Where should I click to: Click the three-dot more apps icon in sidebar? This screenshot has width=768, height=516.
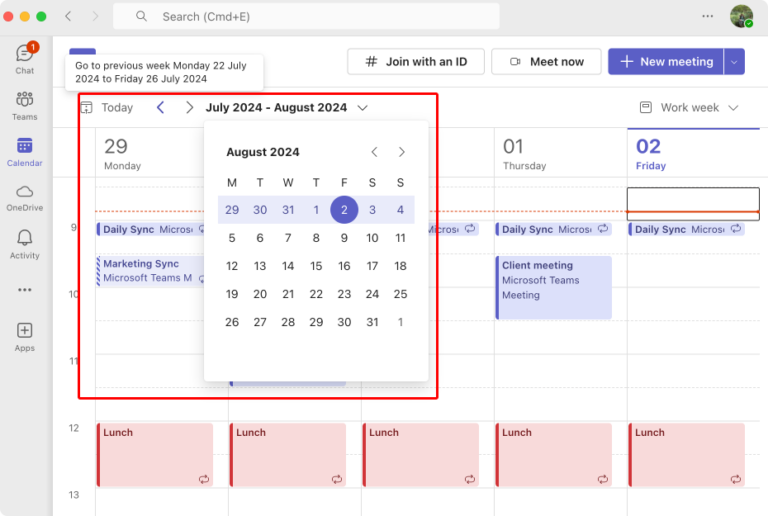pyautogui.click(x=24, y=290)
